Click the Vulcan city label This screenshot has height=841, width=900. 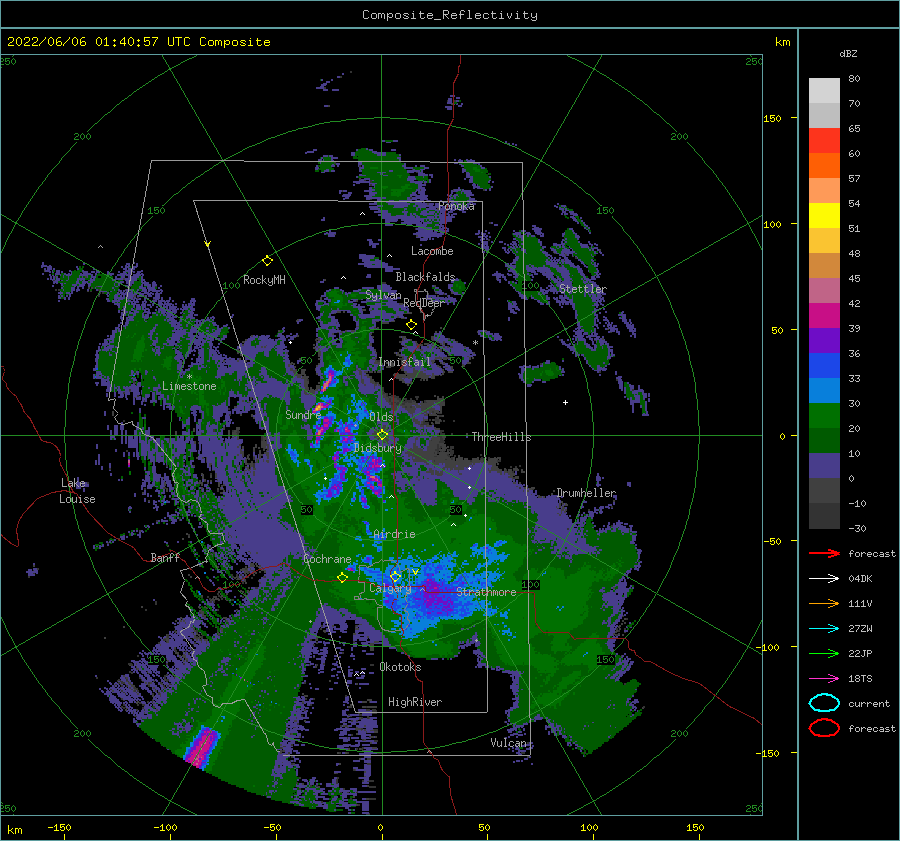point(508,743)
